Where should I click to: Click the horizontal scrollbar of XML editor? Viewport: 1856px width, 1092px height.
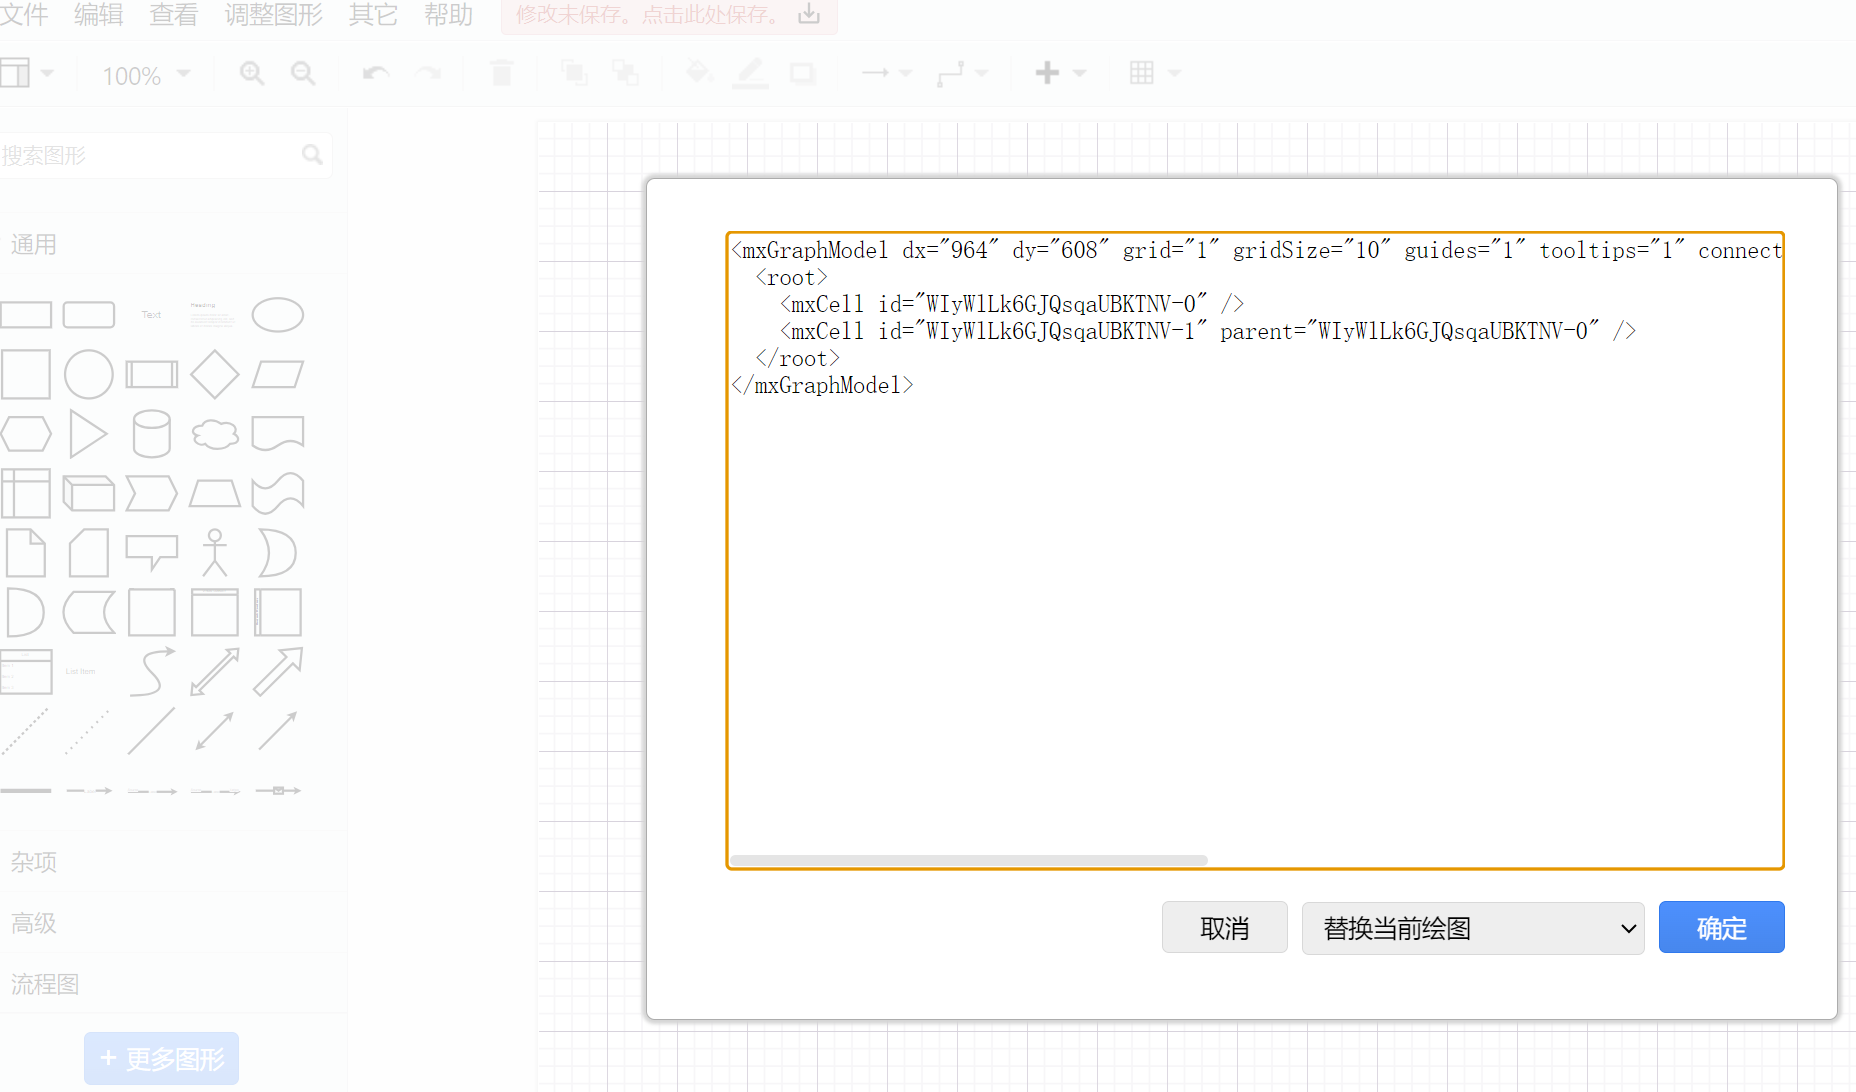tap(968, 860)
